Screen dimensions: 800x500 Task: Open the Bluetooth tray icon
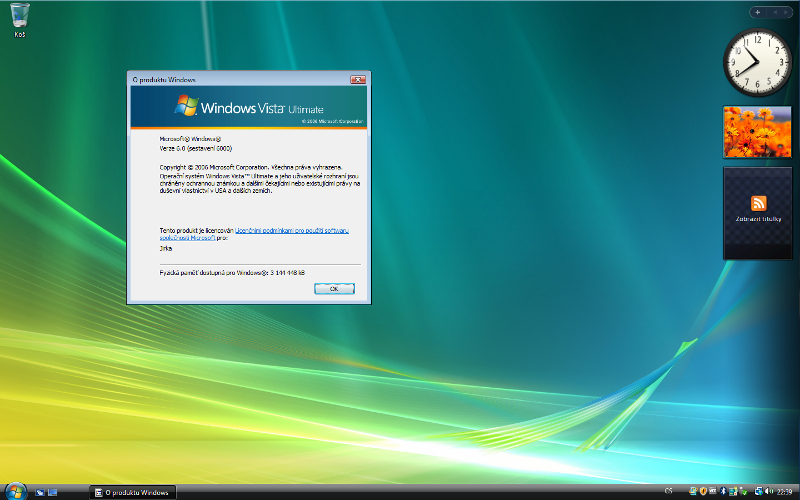tap(723, 491)
